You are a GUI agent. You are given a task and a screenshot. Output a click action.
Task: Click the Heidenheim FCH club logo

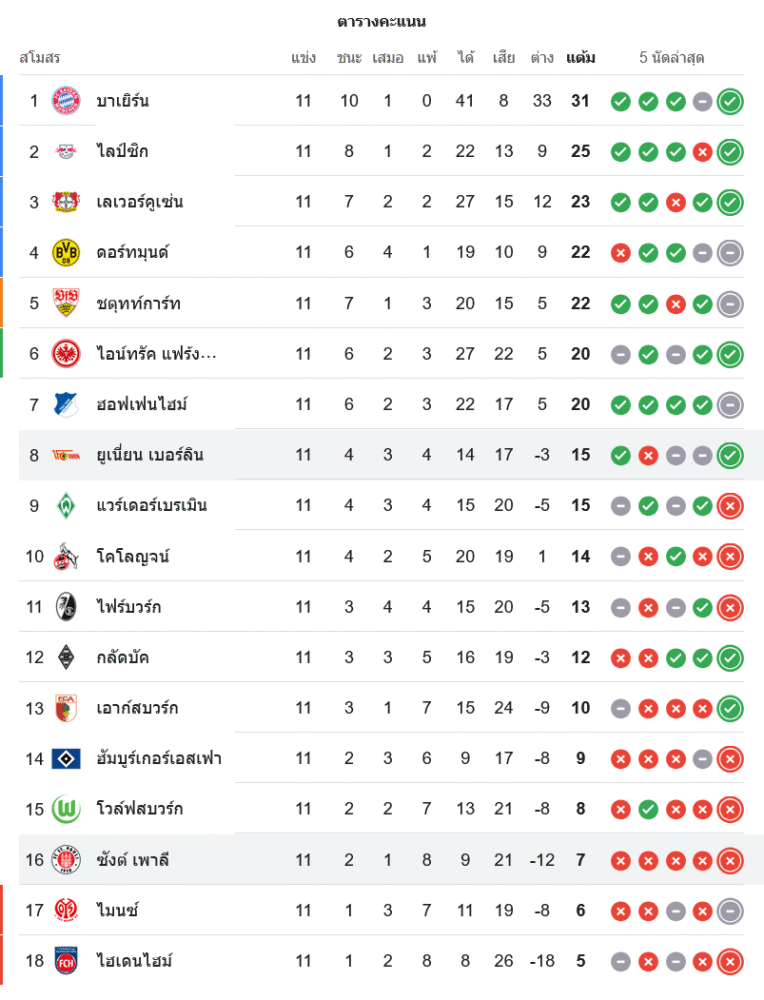coord(66,961)
